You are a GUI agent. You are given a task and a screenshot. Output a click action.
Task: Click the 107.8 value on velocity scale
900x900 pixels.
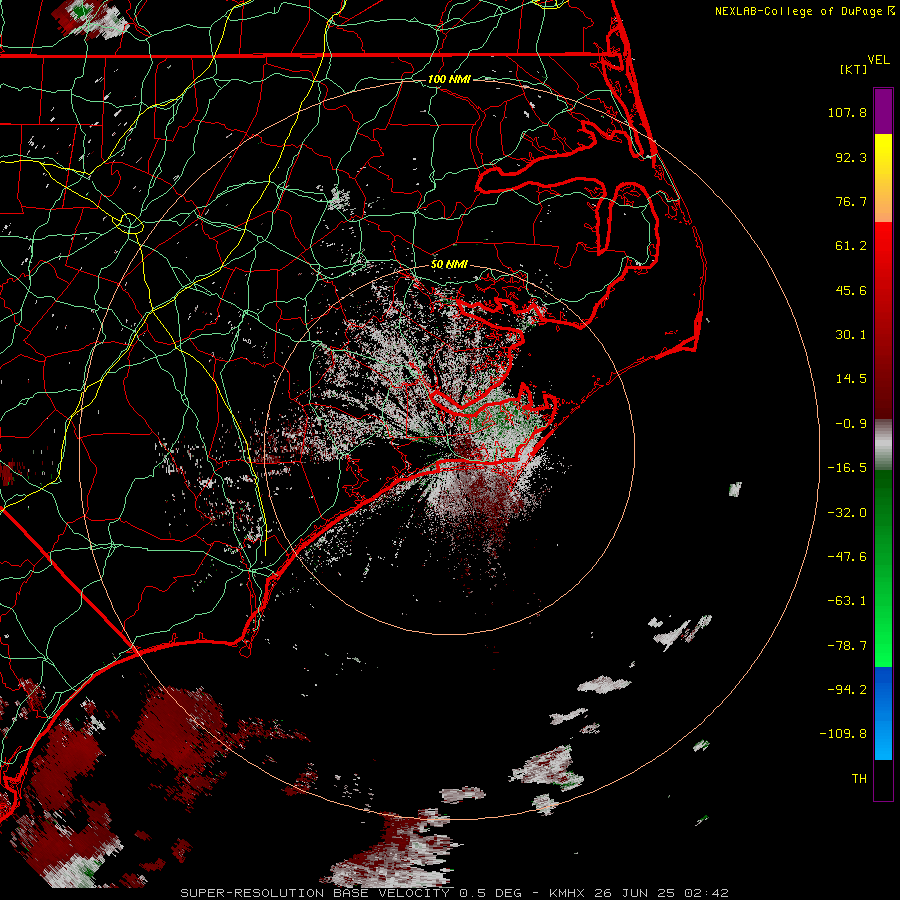847,112
